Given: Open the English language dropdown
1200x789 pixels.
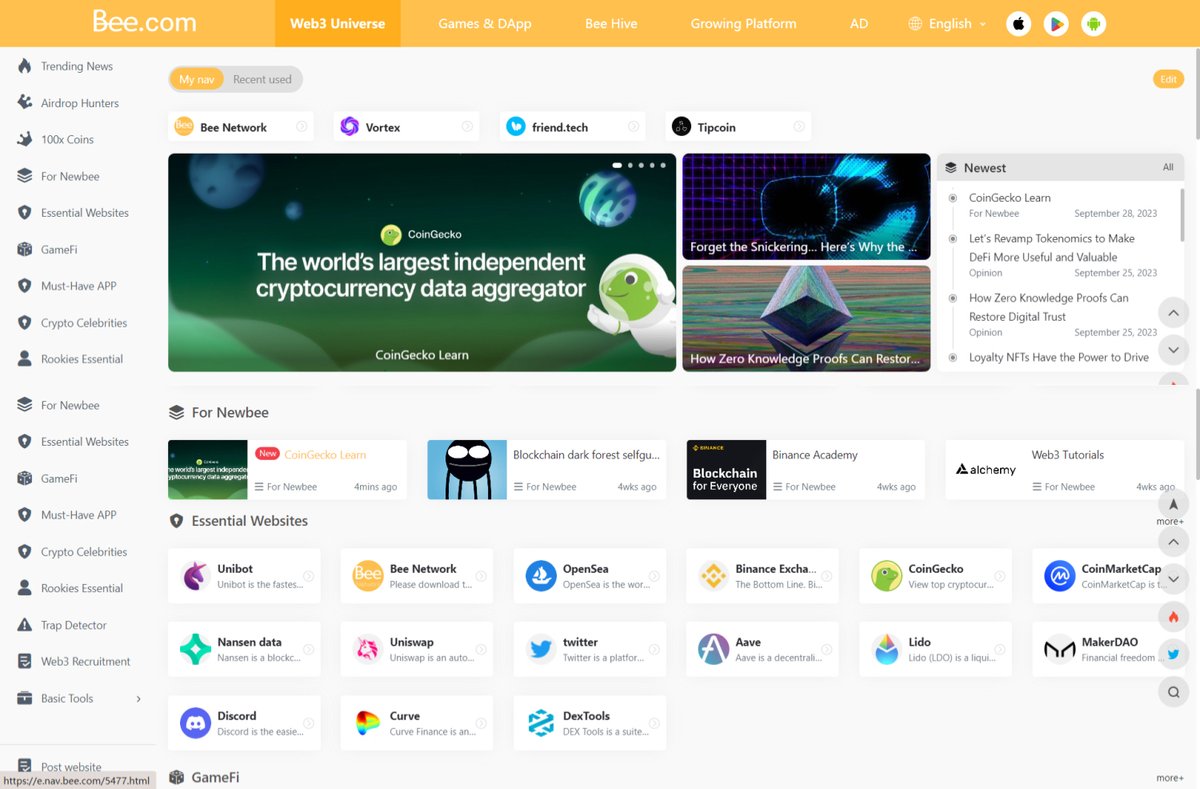Looking at the screenshot, I should [948, 24].
